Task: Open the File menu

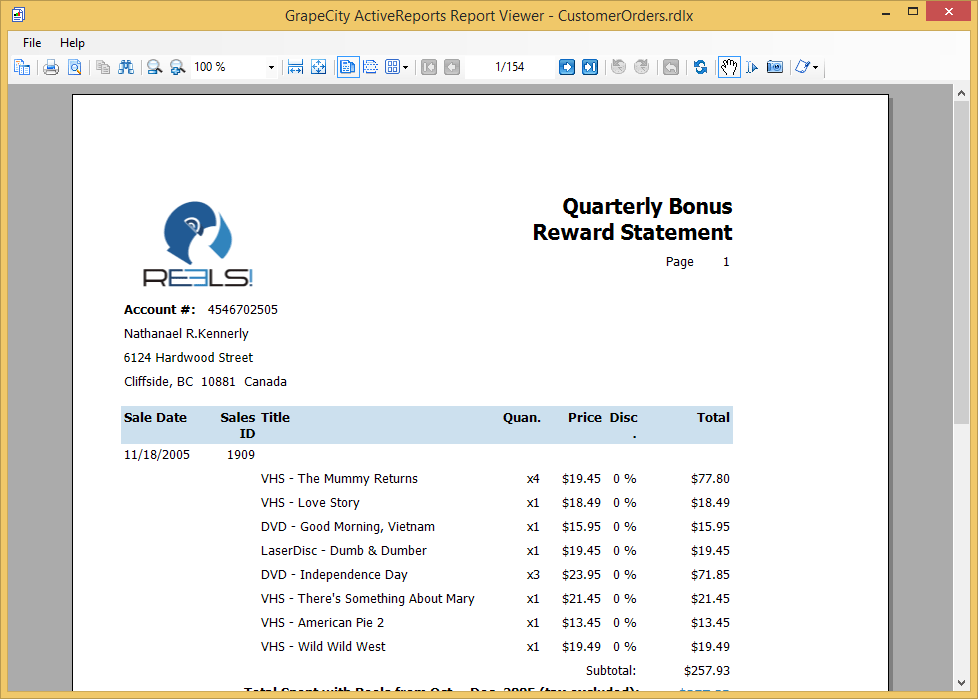Action: point(32,43)
